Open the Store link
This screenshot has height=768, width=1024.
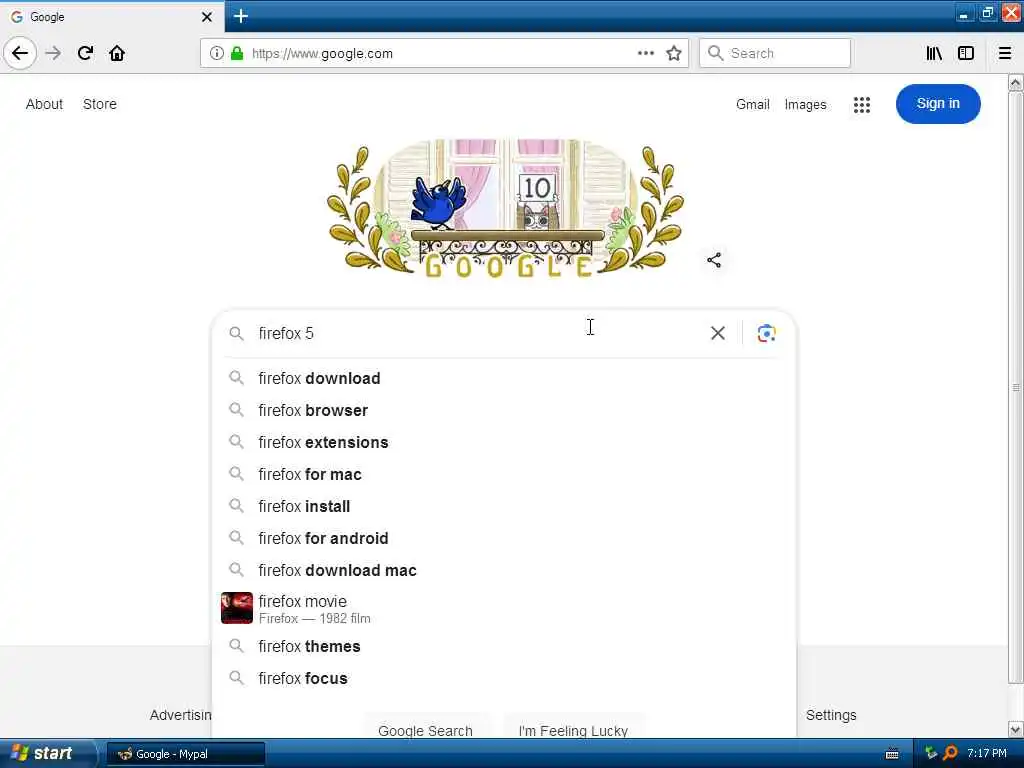pyautogui.click(x=100, y=104)
